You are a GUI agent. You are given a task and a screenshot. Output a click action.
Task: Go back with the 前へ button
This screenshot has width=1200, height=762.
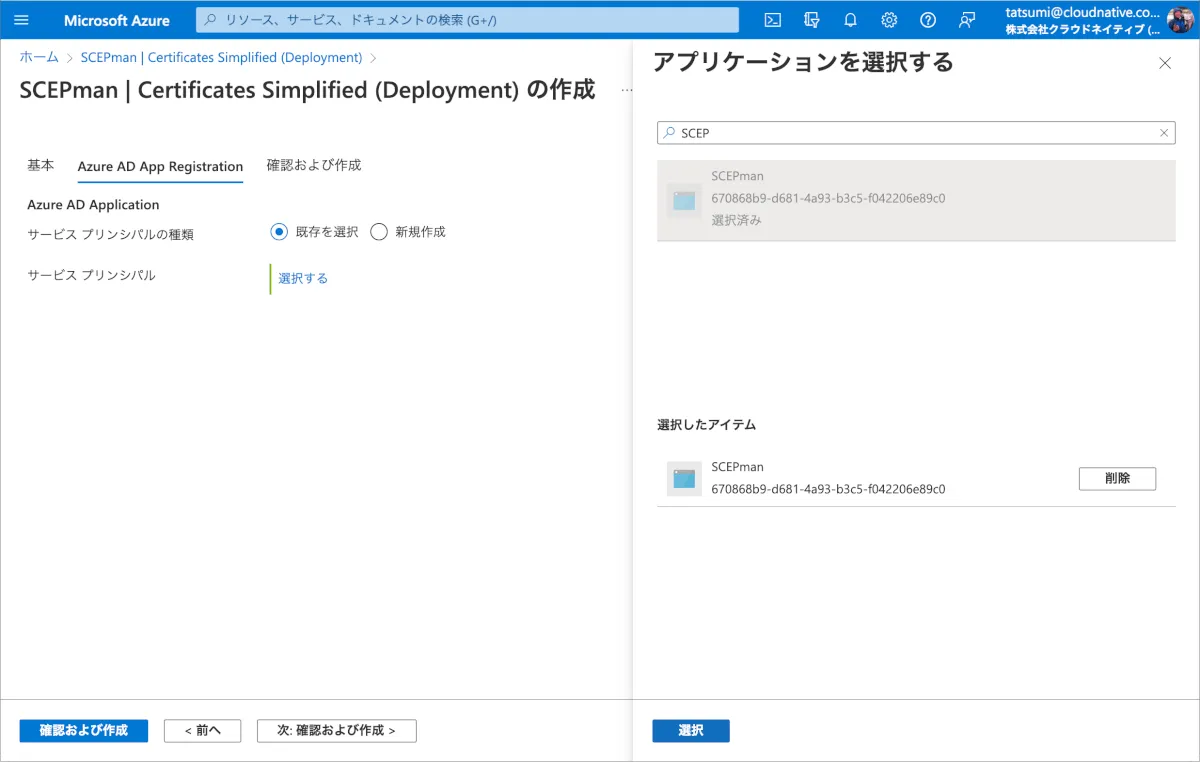202,730
